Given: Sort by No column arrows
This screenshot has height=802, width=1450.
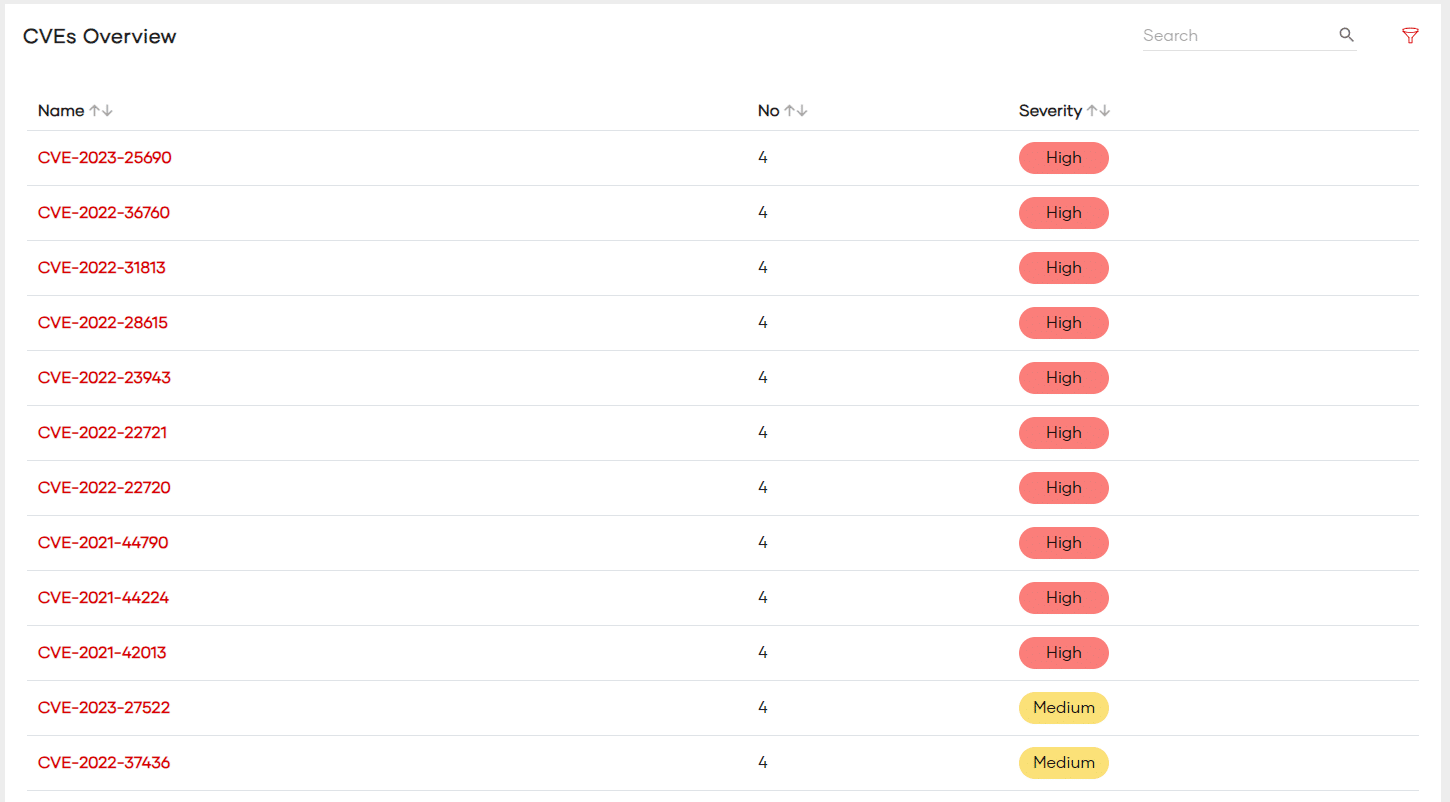Looking at the screenshot, I should click(x=795, y=111).
